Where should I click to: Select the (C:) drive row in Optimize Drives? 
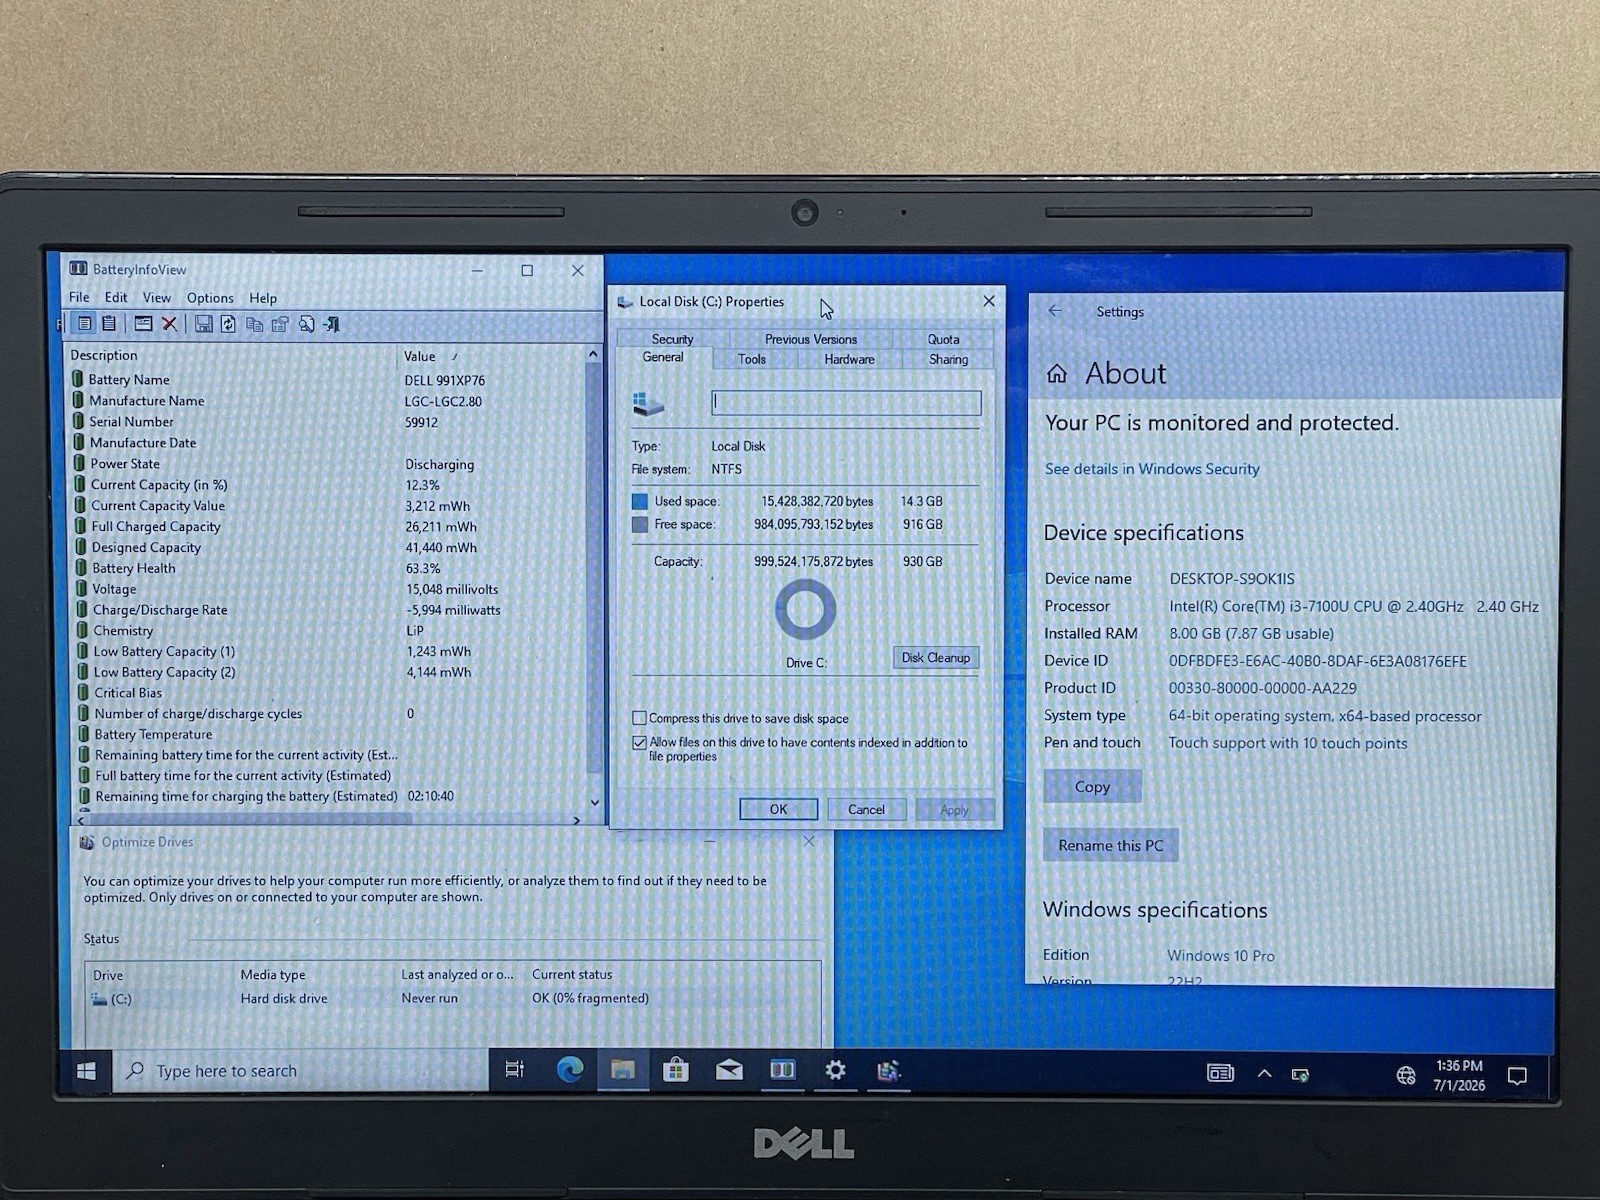(x=452, y=998)
